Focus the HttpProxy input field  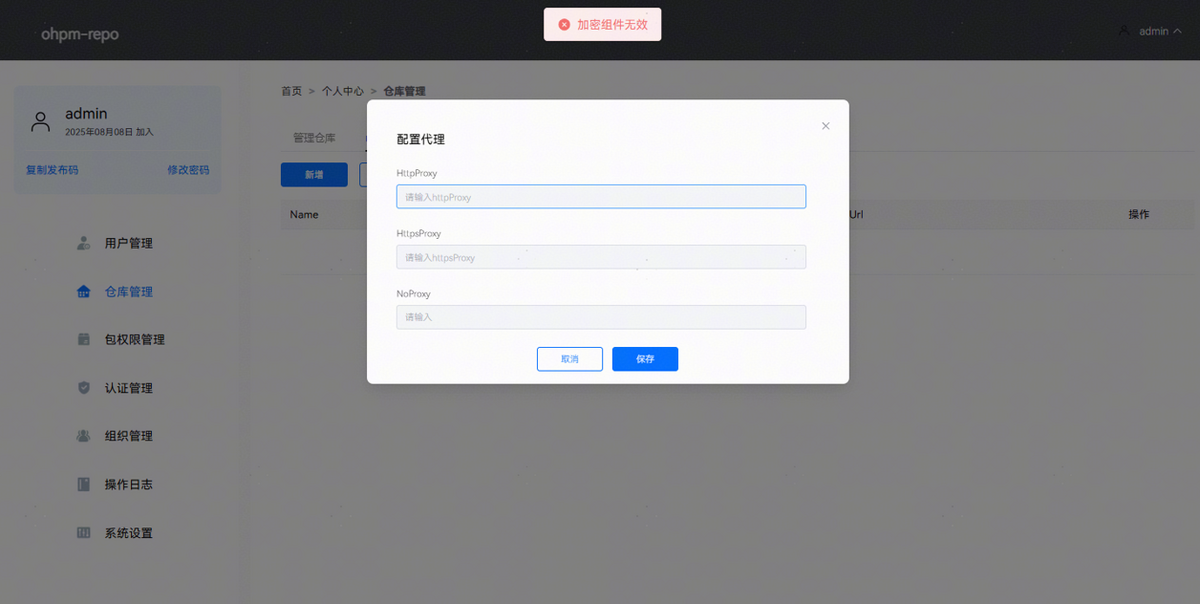(600, 197)
